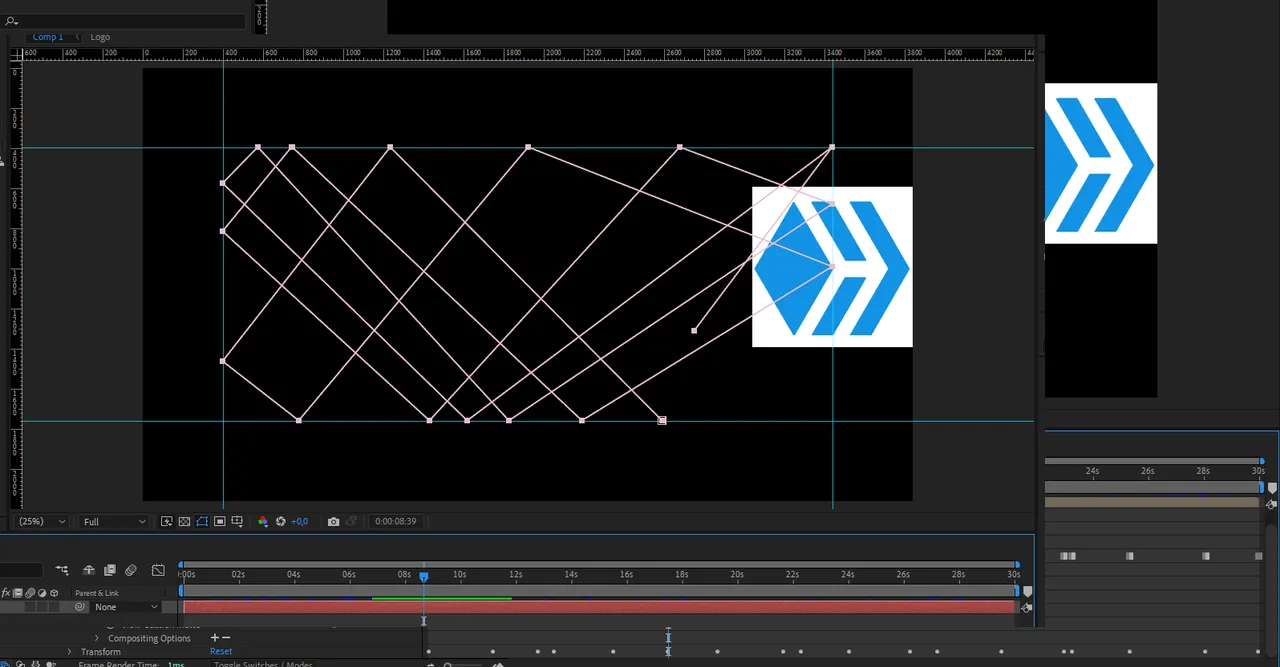
Task: Click the +0,0 exposure value
Action: 299,522
